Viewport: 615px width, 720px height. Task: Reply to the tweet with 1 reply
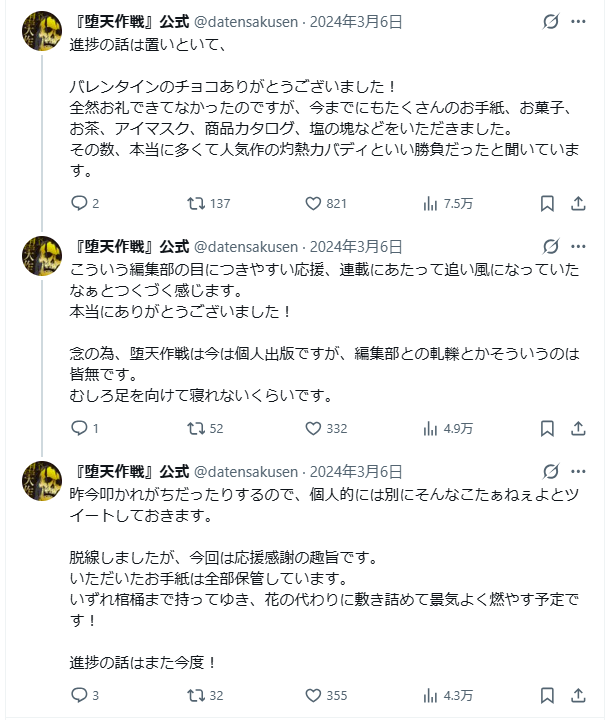pos(80,428)
